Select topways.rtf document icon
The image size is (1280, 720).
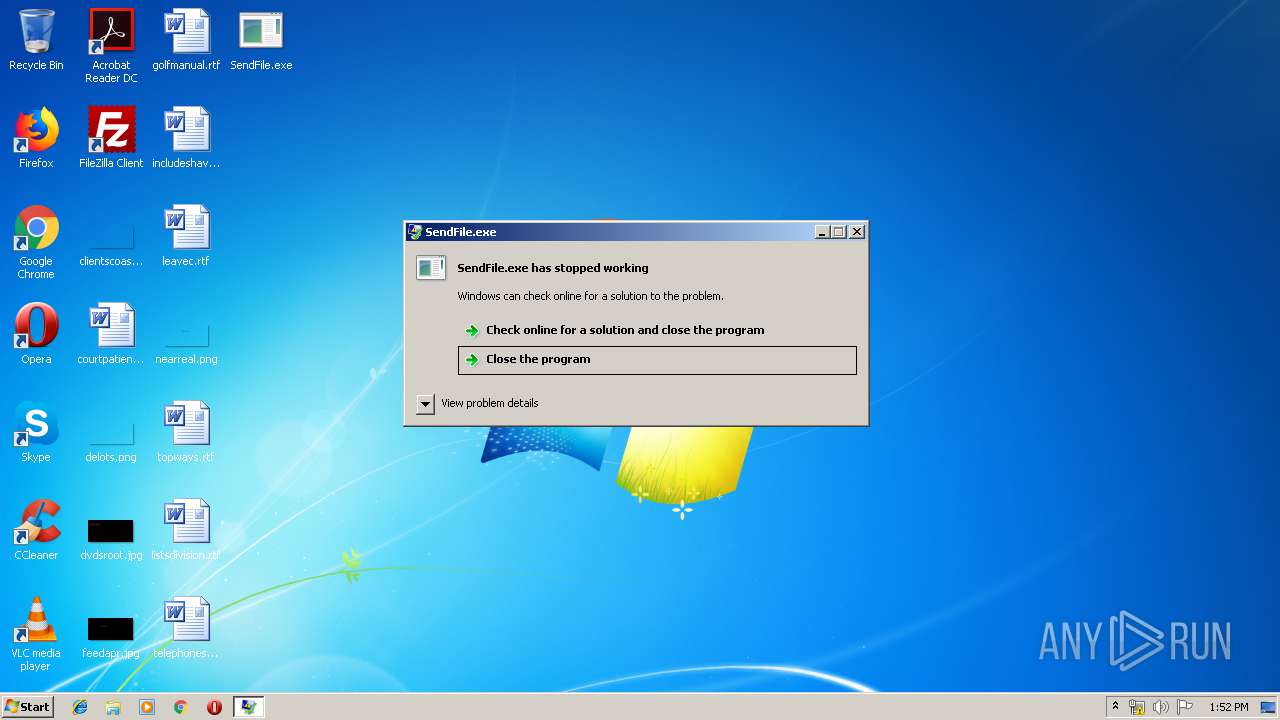[x=186, y=432]
